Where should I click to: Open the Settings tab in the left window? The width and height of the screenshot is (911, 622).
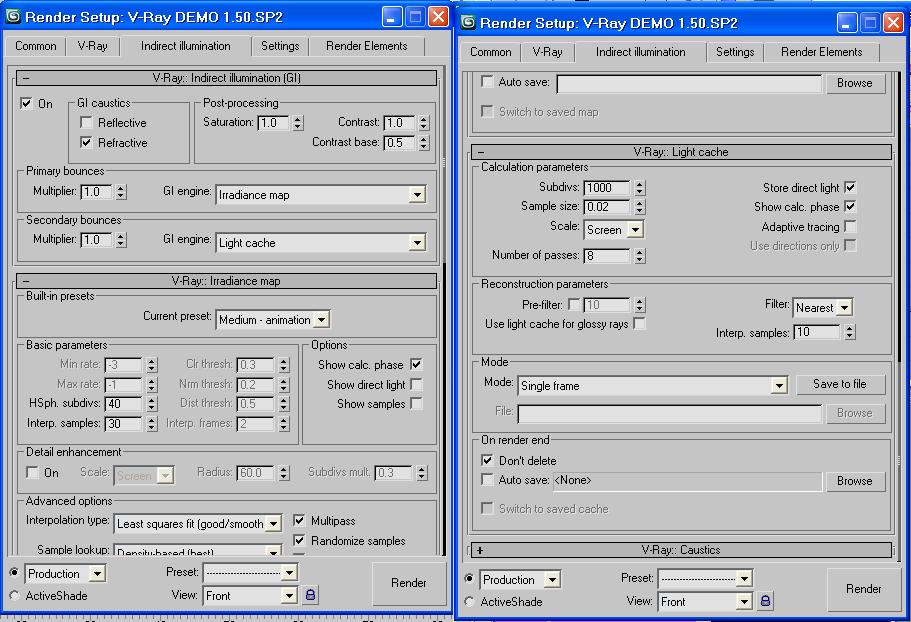point(280,46)
